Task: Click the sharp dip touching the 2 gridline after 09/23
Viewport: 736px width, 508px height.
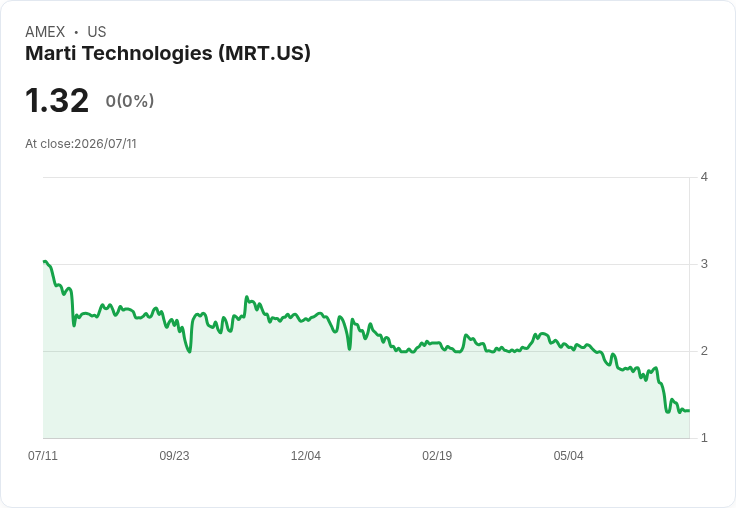Action: coord(189,351)
